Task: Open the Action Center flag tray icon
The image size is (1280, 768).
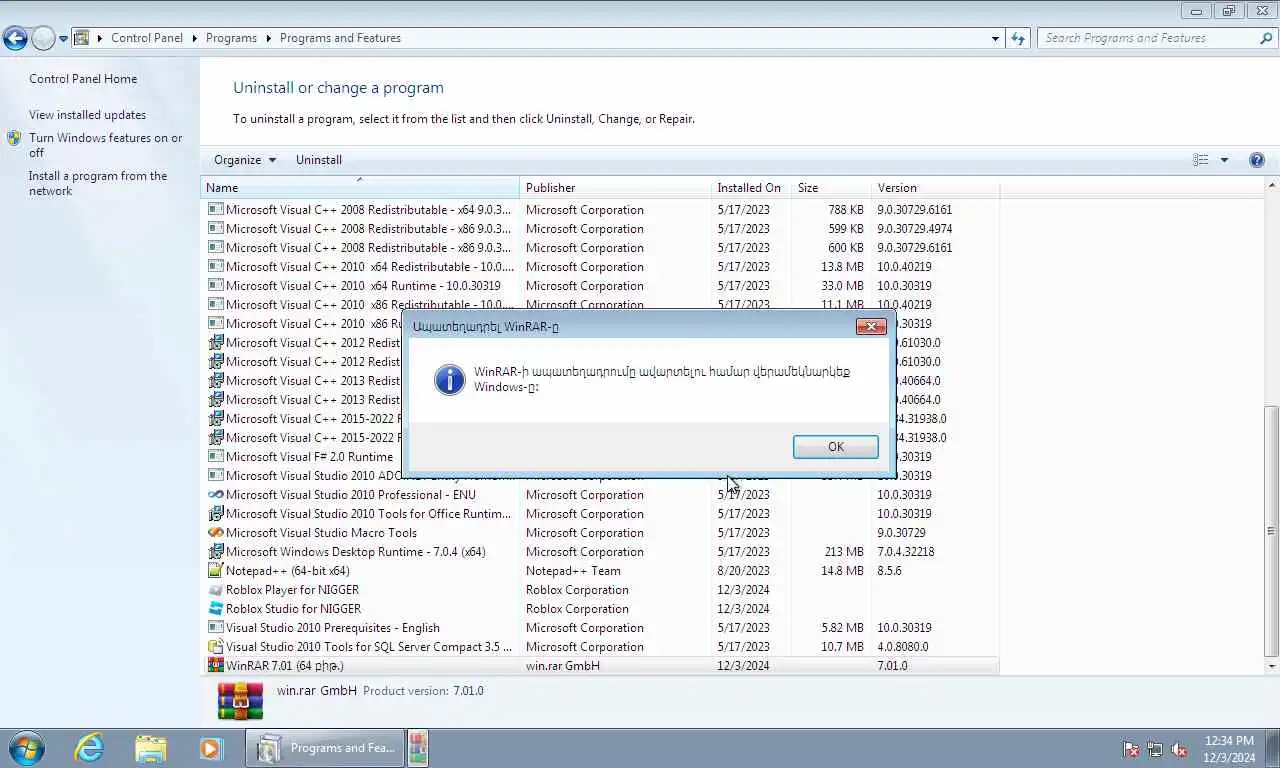Action: click(x=1131, y=749)
